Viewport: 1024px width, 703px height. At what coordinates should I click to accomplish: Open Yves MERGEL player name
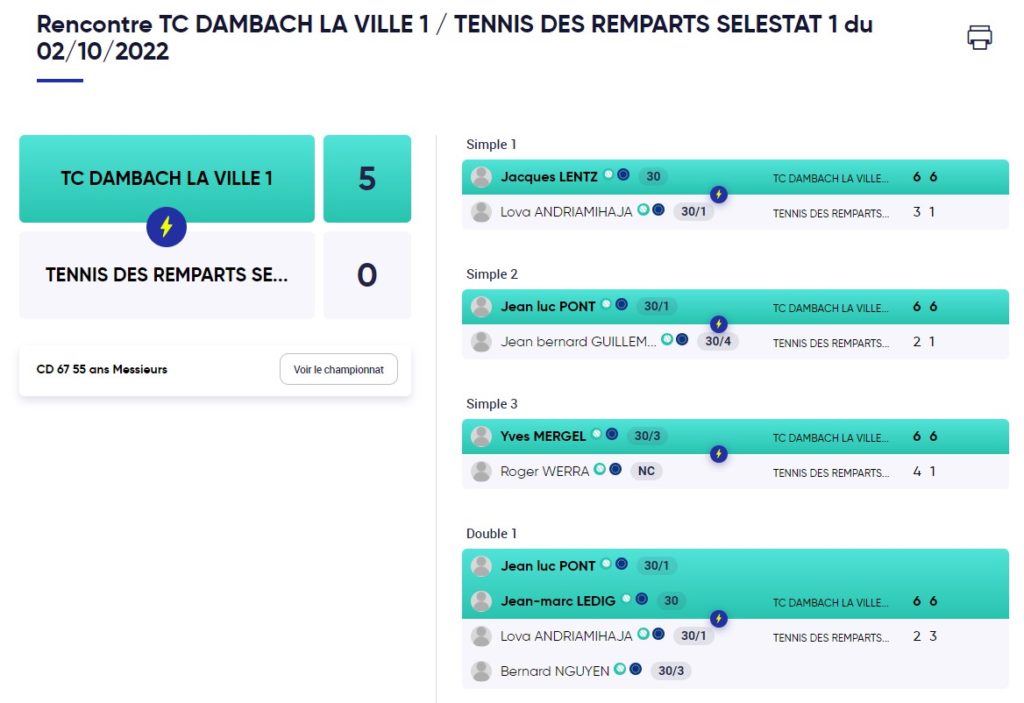(x=543, y=436)
